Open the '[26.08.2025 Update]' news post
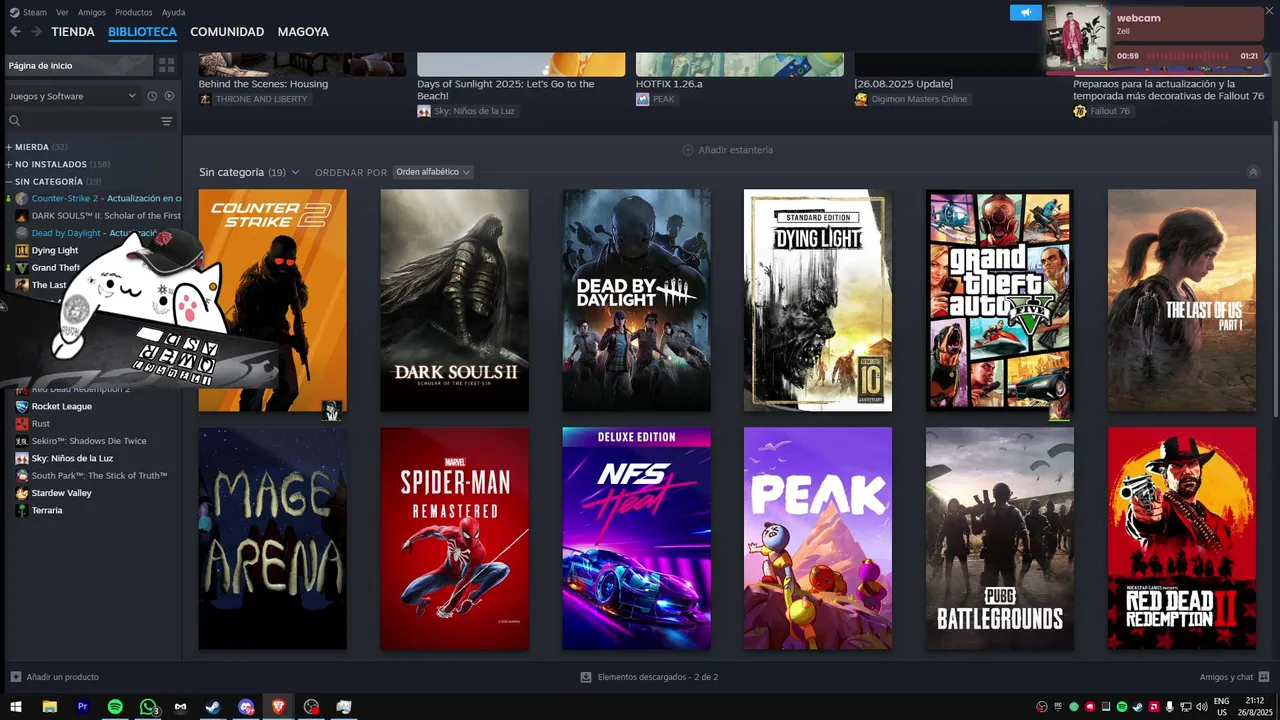This screenshot has height=720, width=1280. [x=903, y=84]
